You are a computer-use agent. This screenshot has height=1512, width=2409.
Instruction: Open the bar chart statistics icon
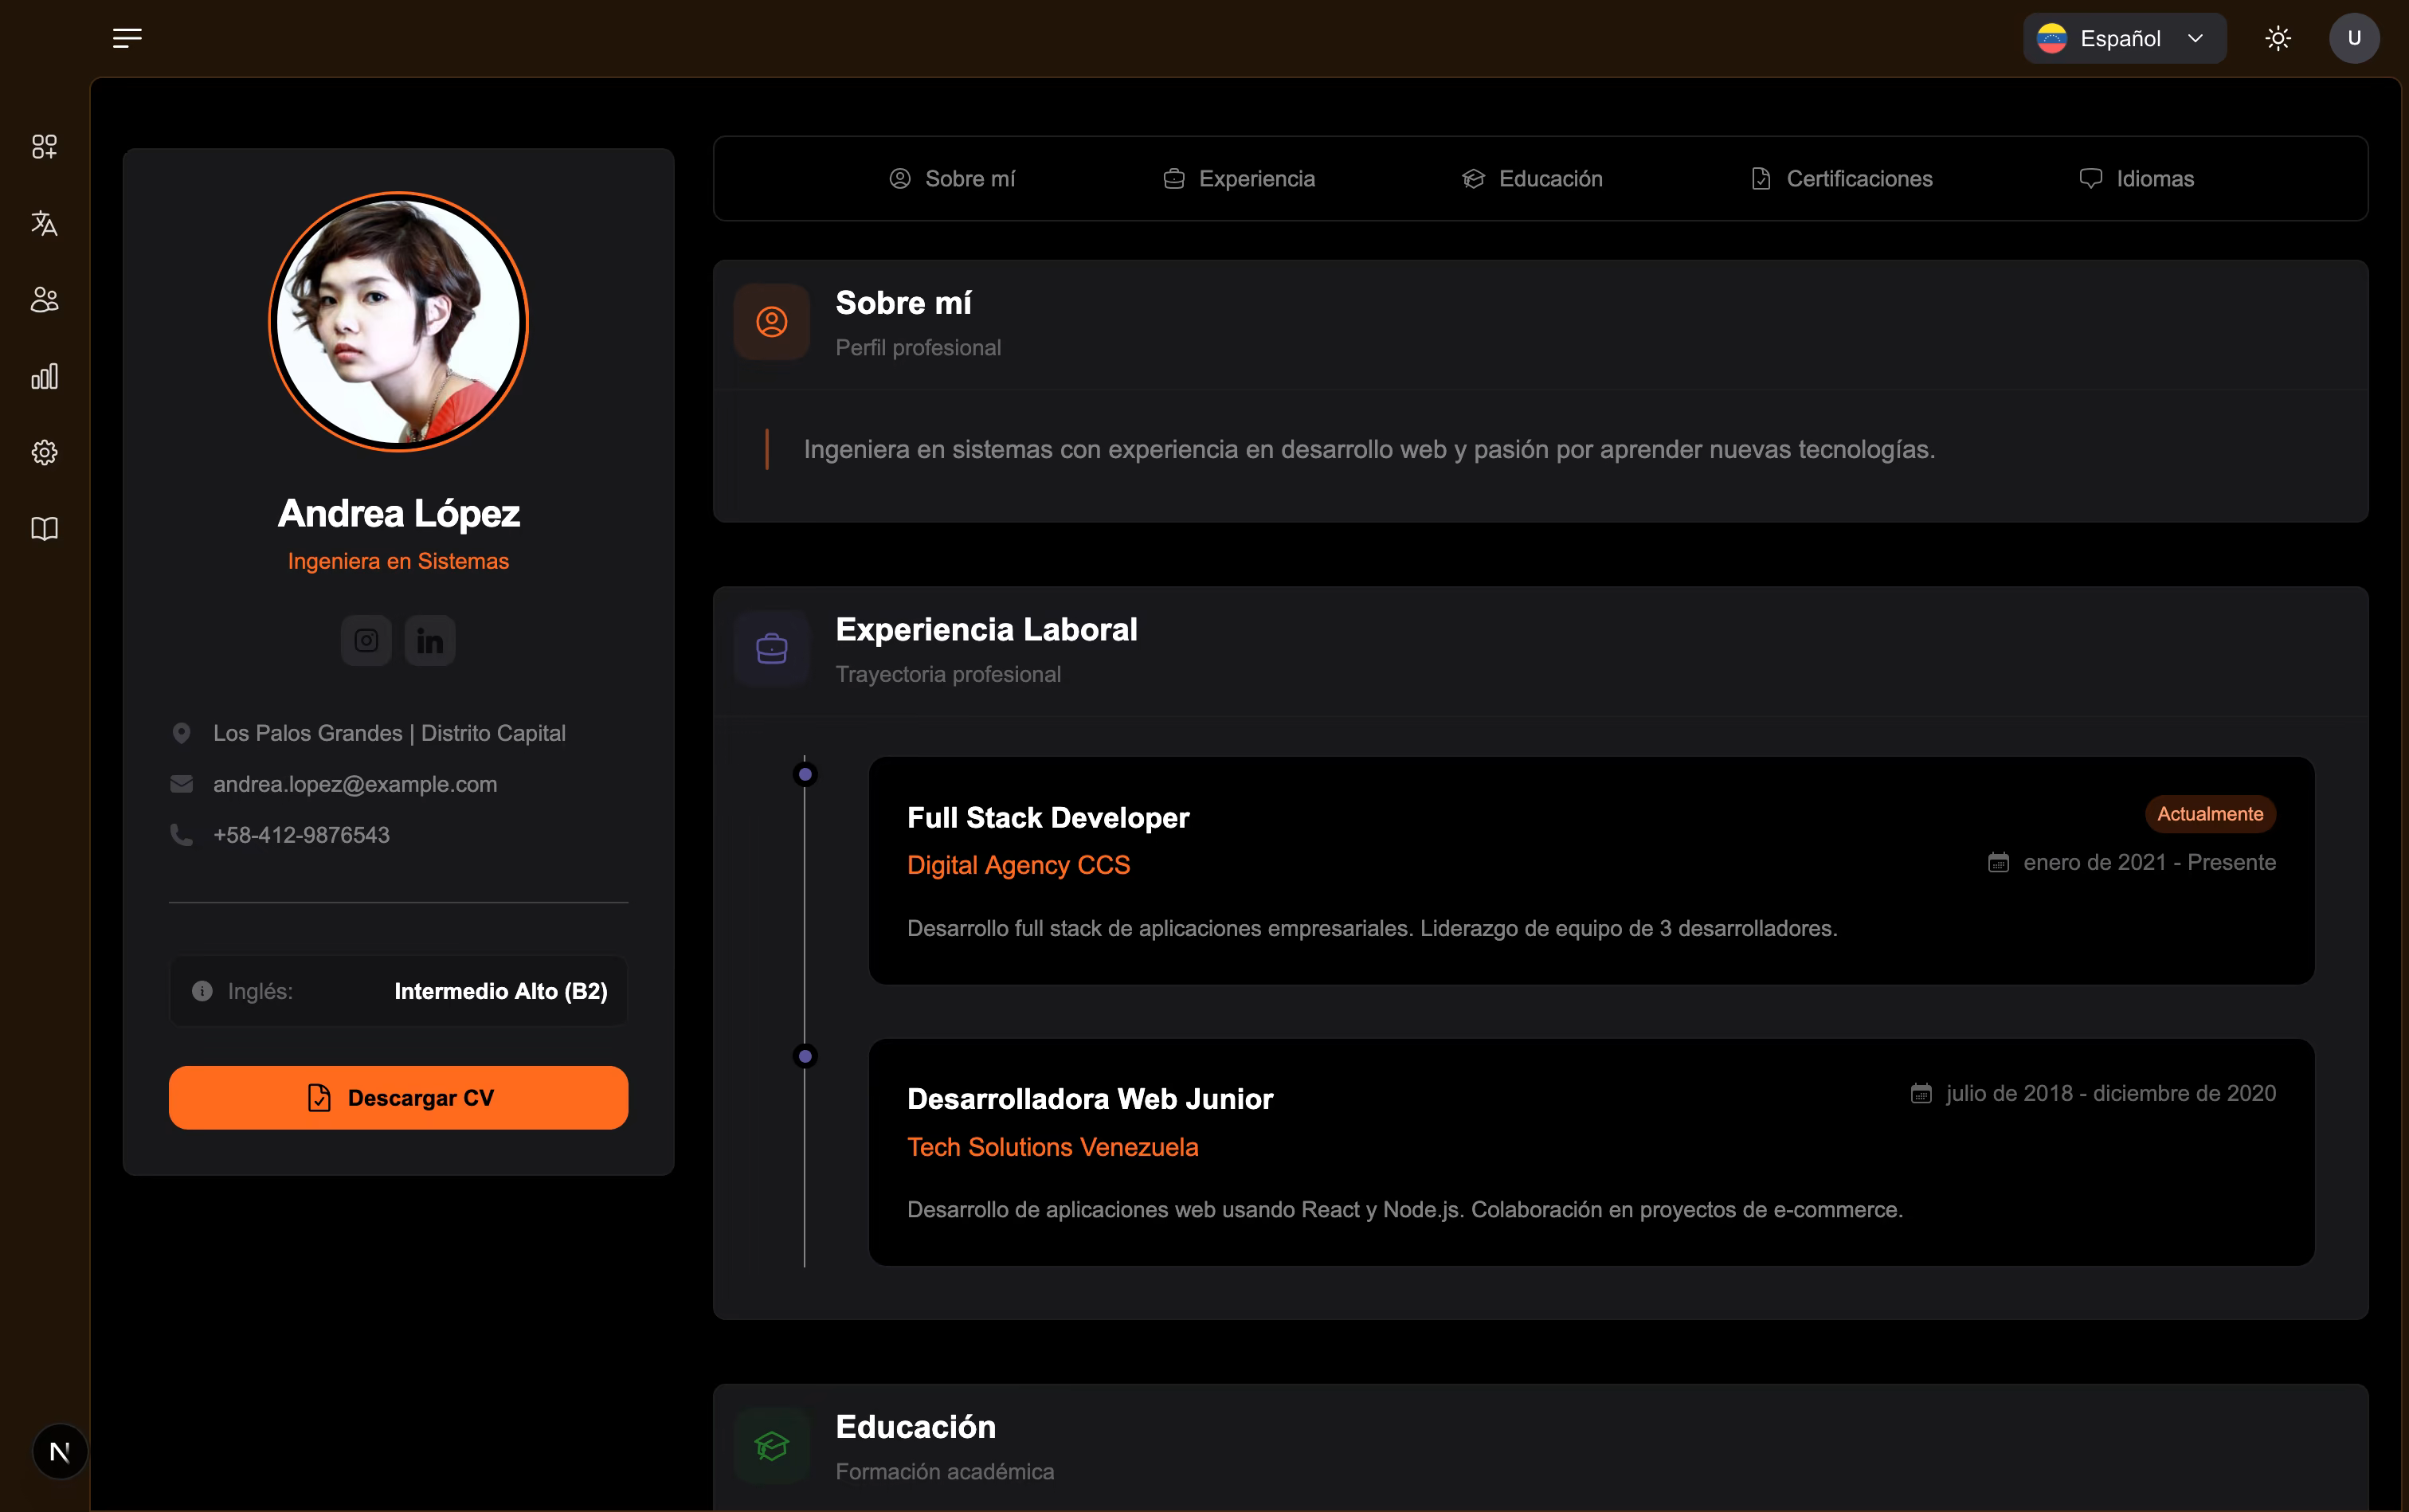point(44,376)
